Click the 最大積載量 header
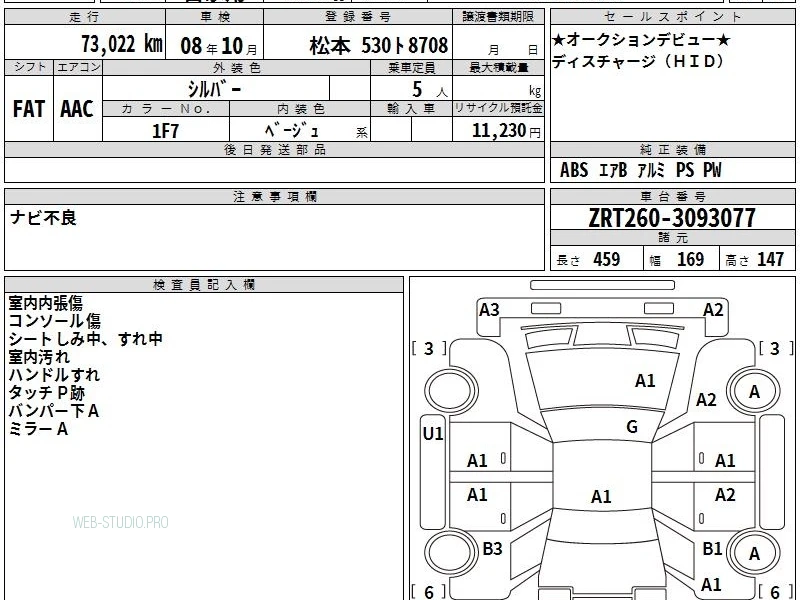800x600 pixels. (x=498, y=68)
